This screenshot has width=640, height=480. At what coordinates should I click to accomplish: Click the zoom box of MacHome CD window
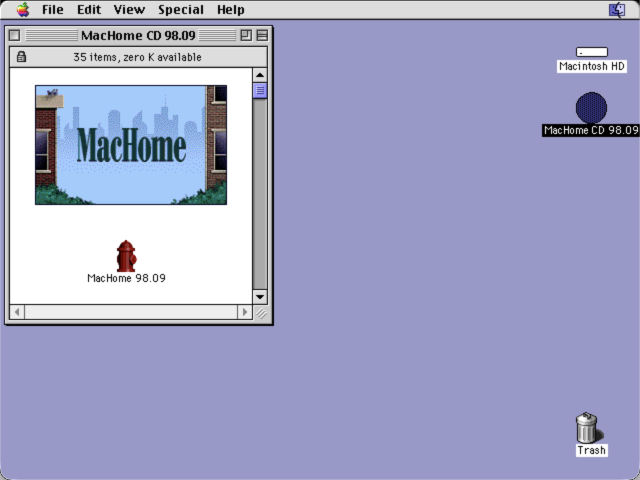coord(246,36)
